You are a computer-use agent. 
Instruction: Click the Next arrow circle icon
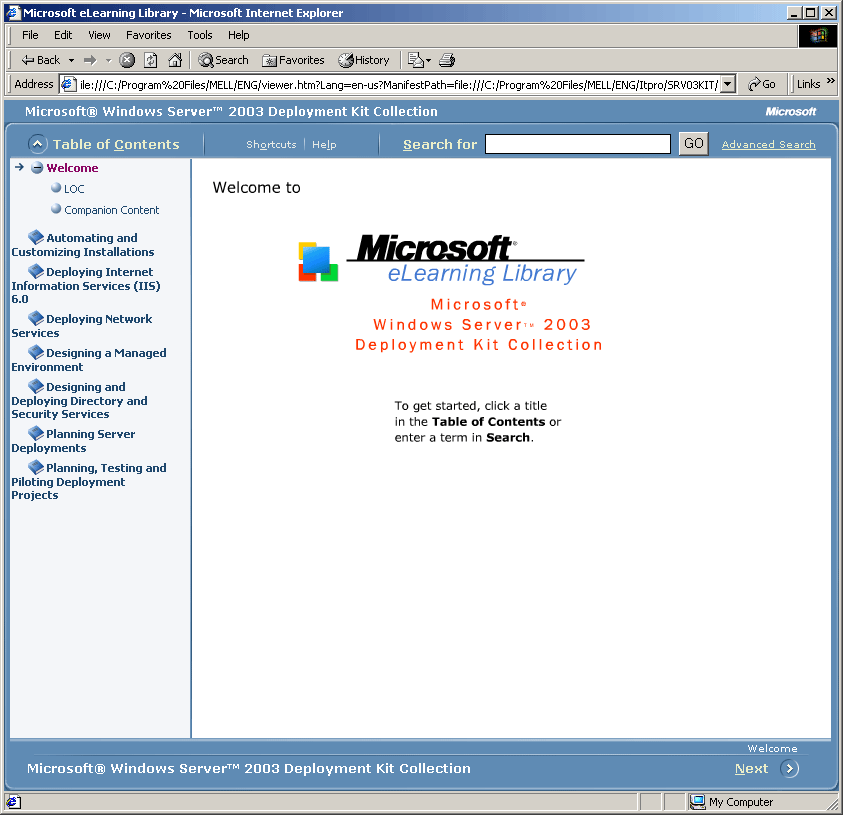[789, 768]
